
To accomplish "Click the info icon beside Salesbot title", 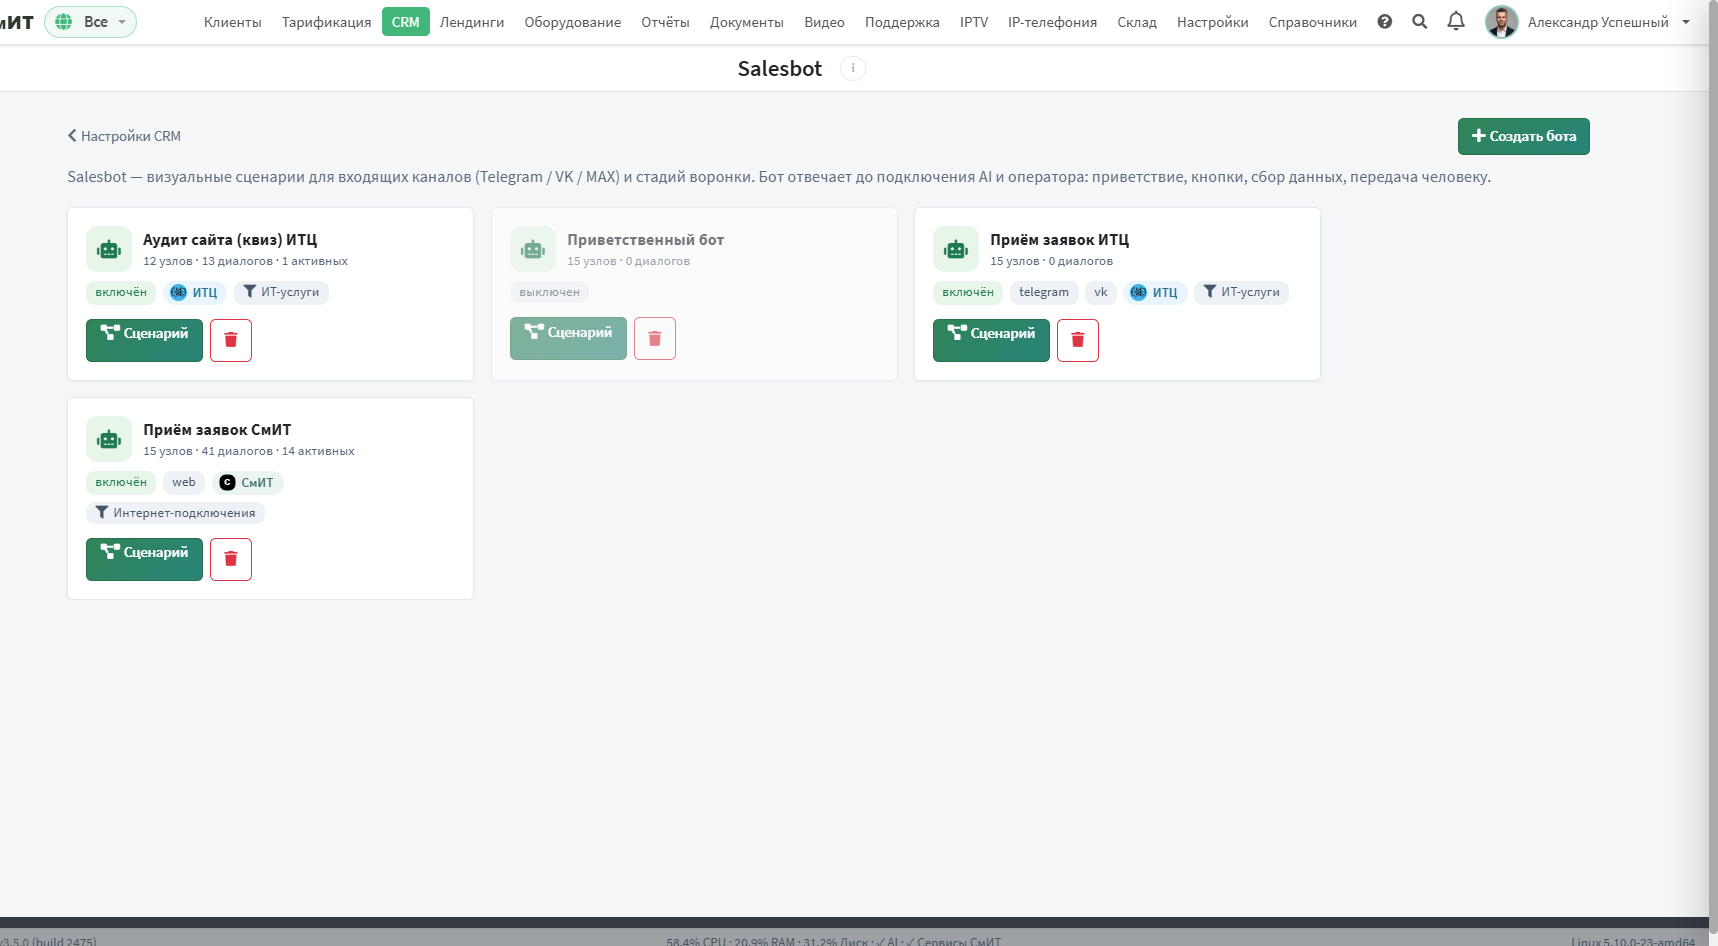I will tap(853, 68).
